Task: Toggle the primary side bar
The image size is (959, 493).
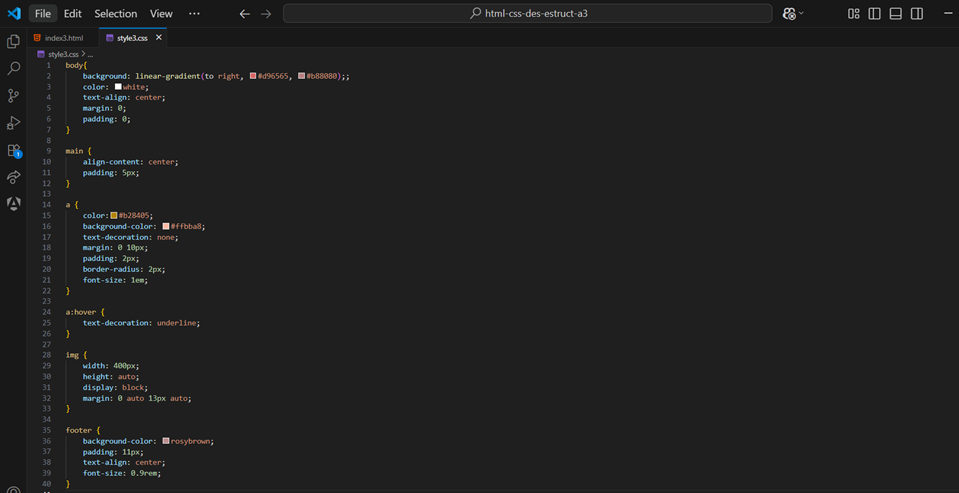Action: click(x=875, y=13)
